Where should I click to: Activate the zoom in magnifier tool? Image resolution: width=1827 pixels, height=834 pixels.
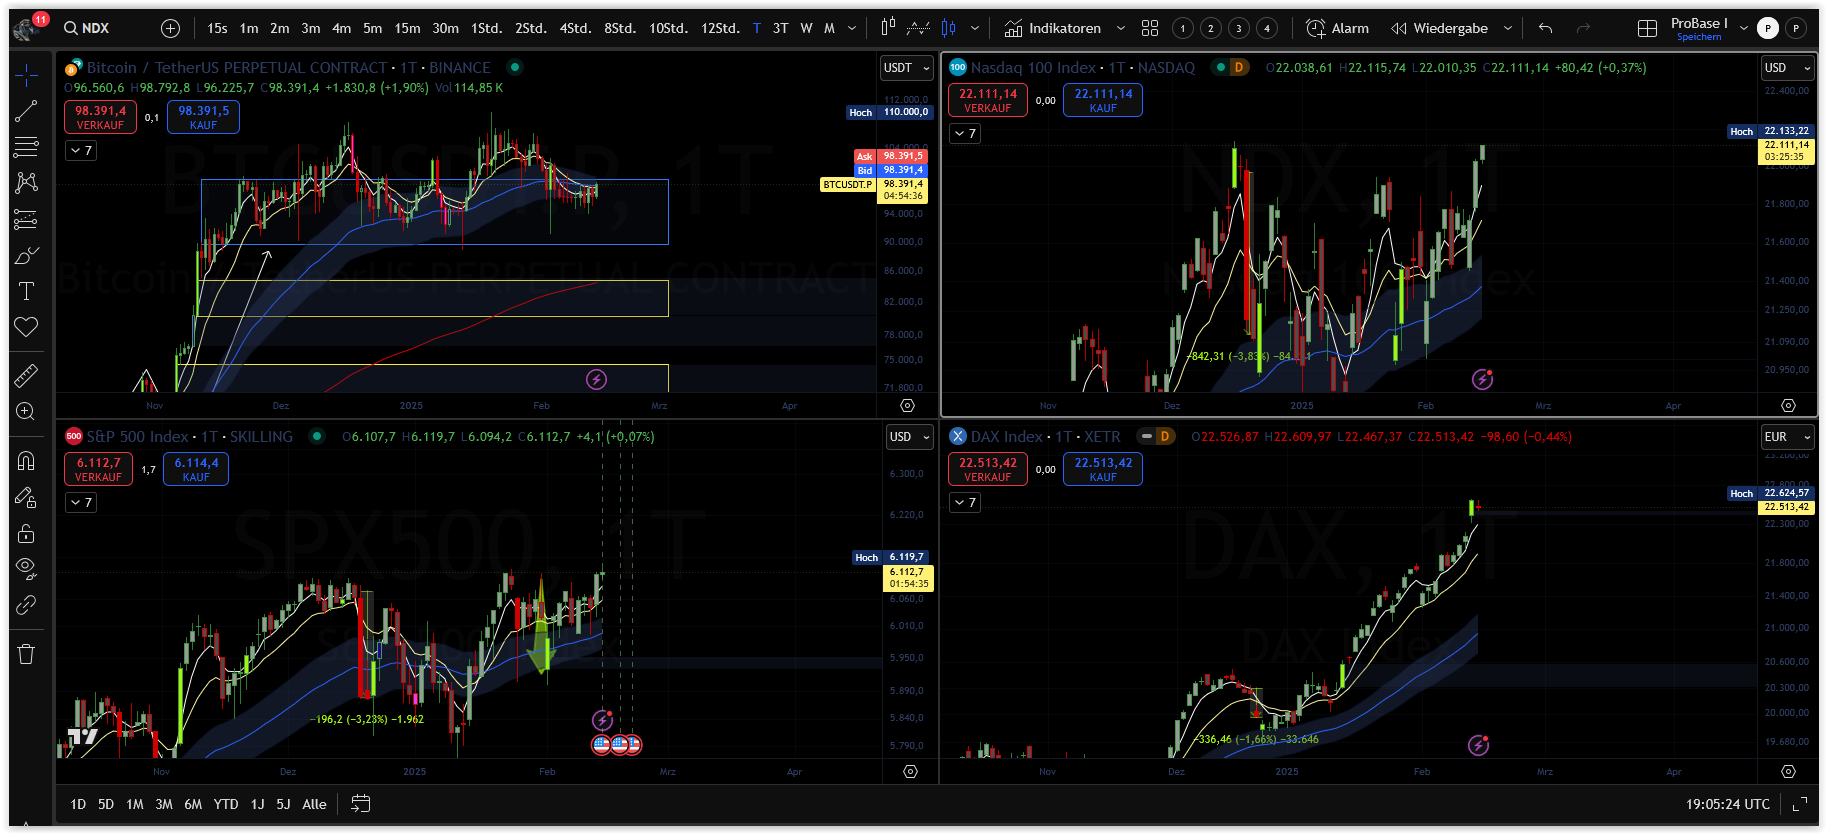tap(27, 411)
